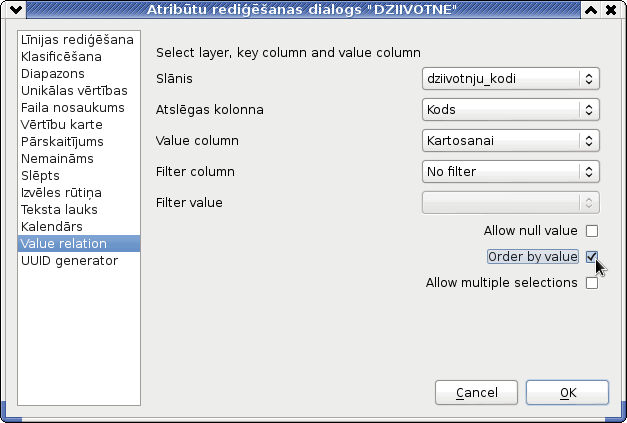Enable the Allow null value checkbox
The width and height of the screenshot is (627, 423).
(592, 231)
